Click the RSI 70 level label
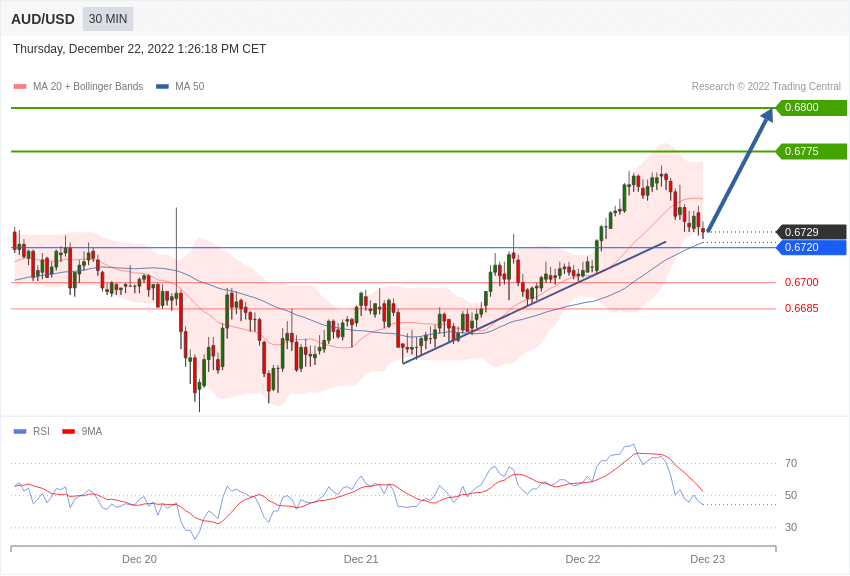 [791, 463]
